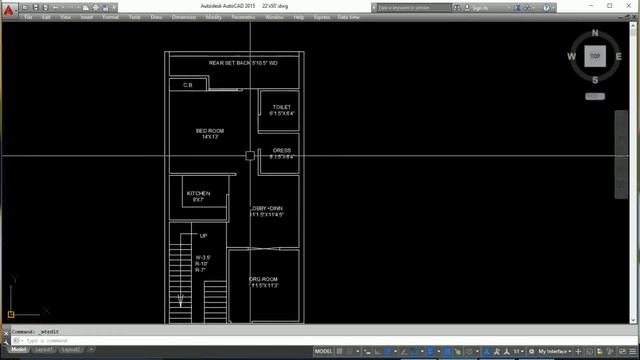Switch to the Layout2 tab
Viewport: 640px width, 360px height.
click(x=71, y=350)
